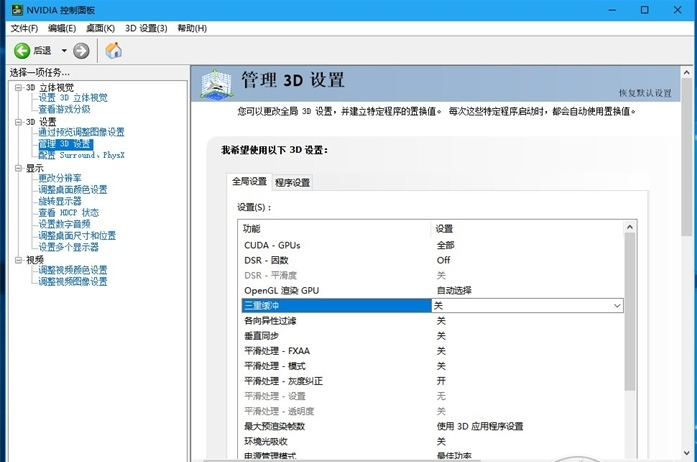The image size is (697, 462).
Task: Open 配置 Surround、PhysX task
Action: coord(81,155)
